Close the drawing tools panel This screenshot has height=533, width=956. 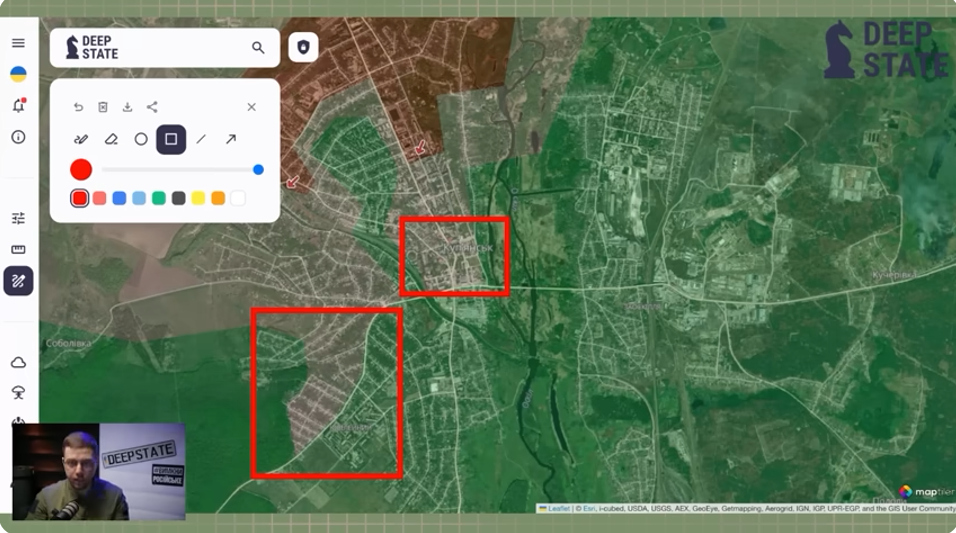click(251, 107)
